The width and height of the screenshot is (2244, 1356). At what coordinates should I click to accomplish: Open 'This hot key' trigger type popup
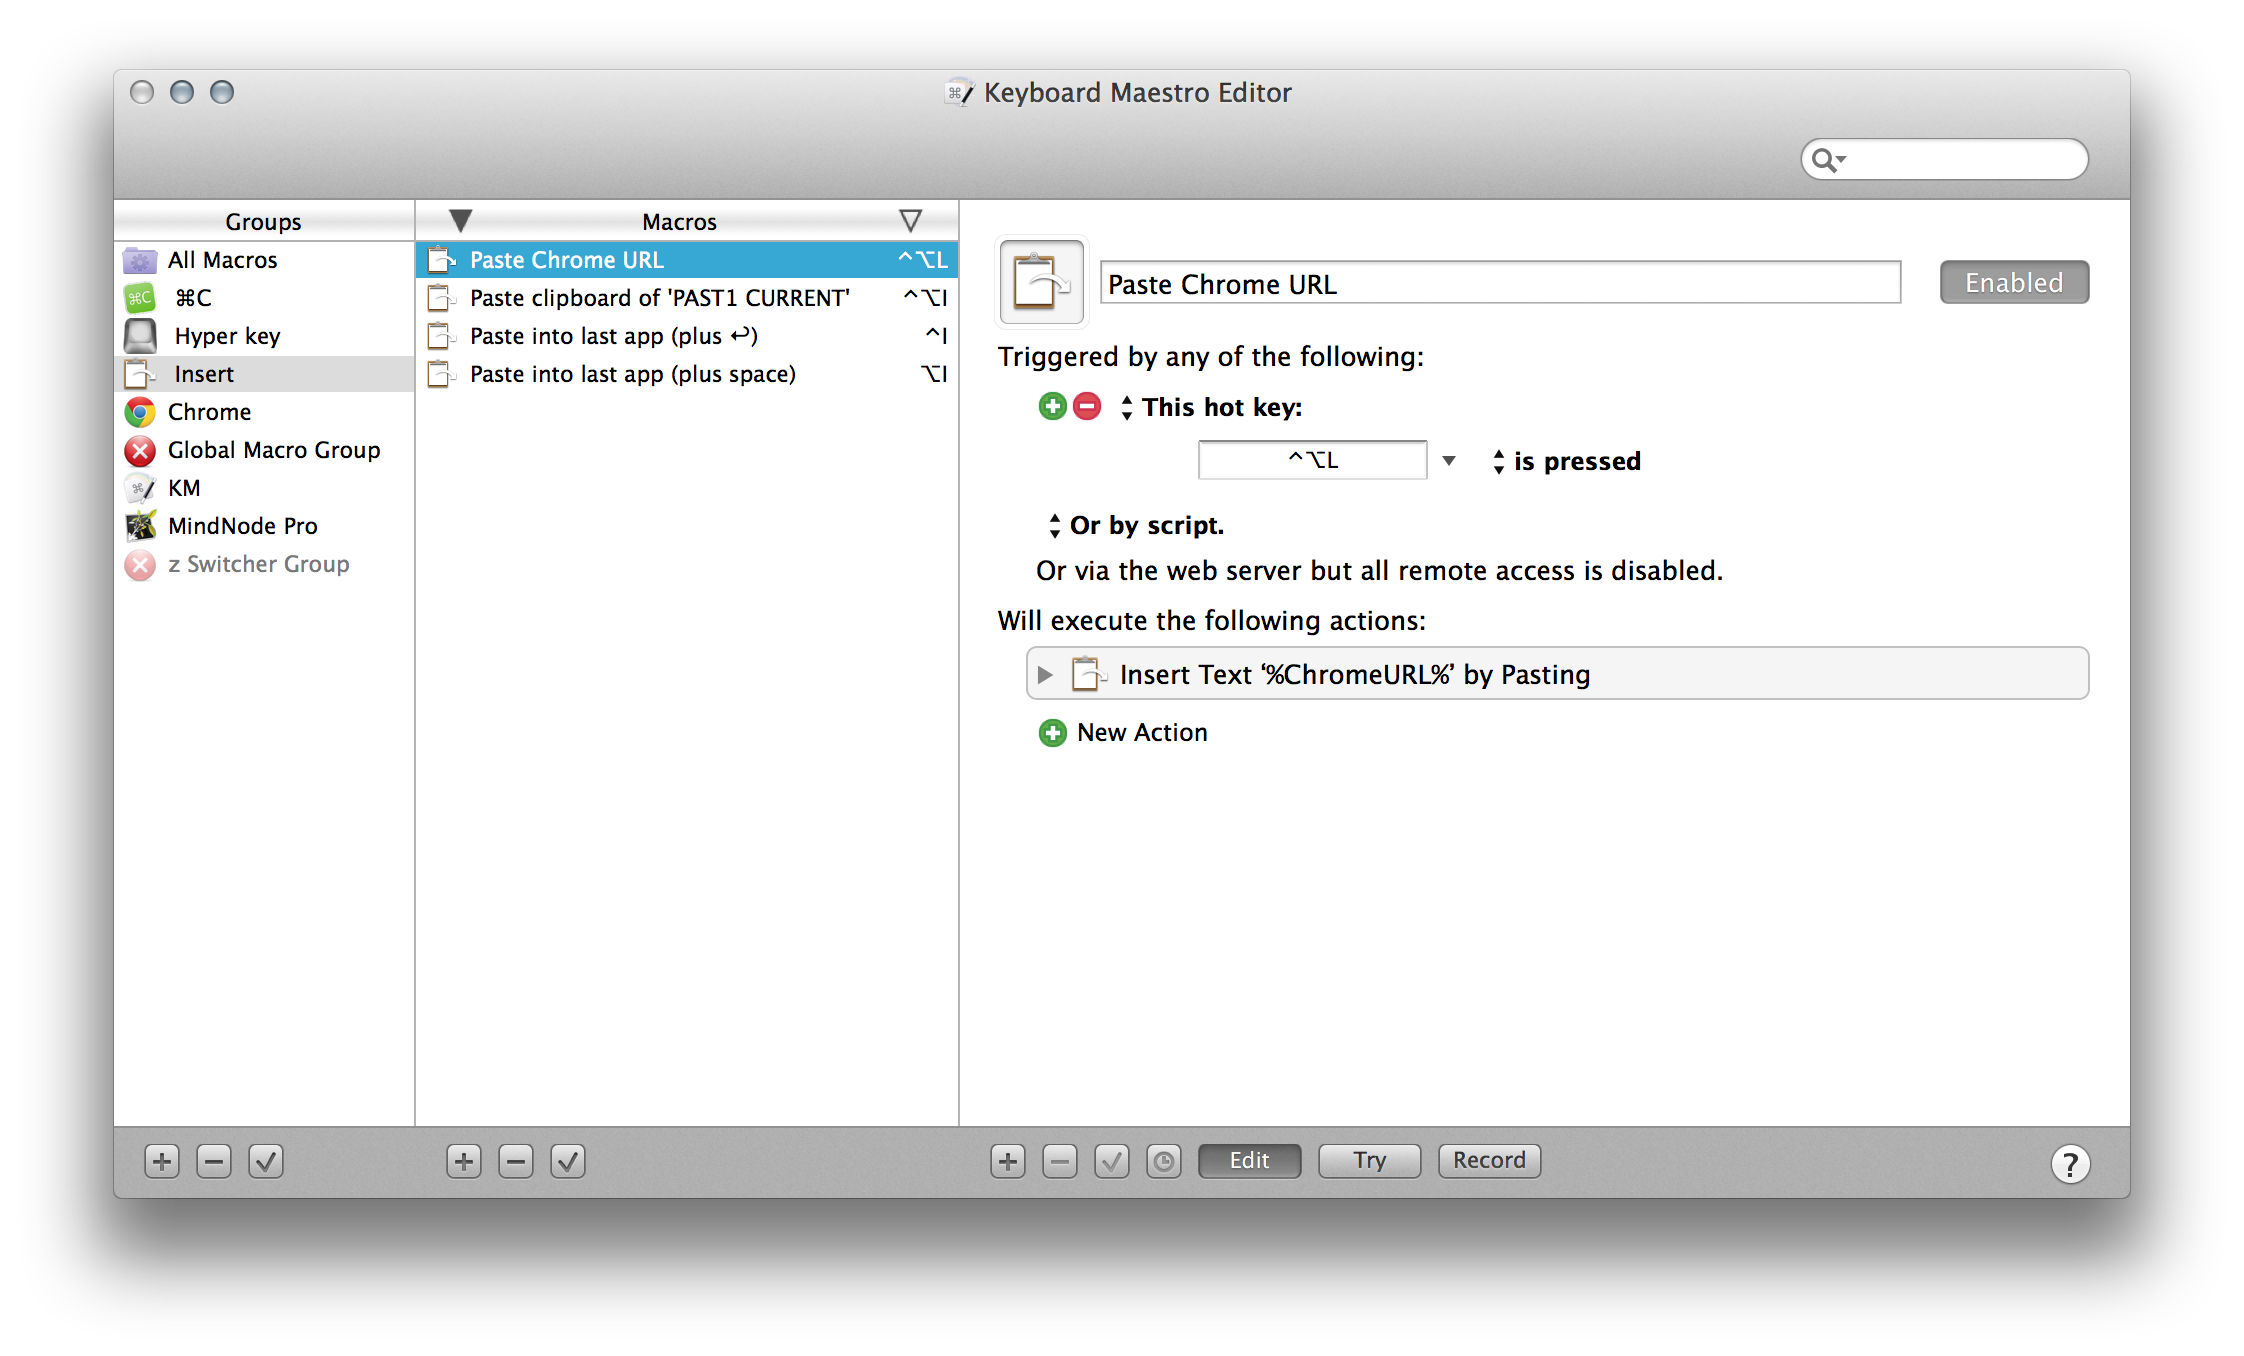click(1212, 407)
